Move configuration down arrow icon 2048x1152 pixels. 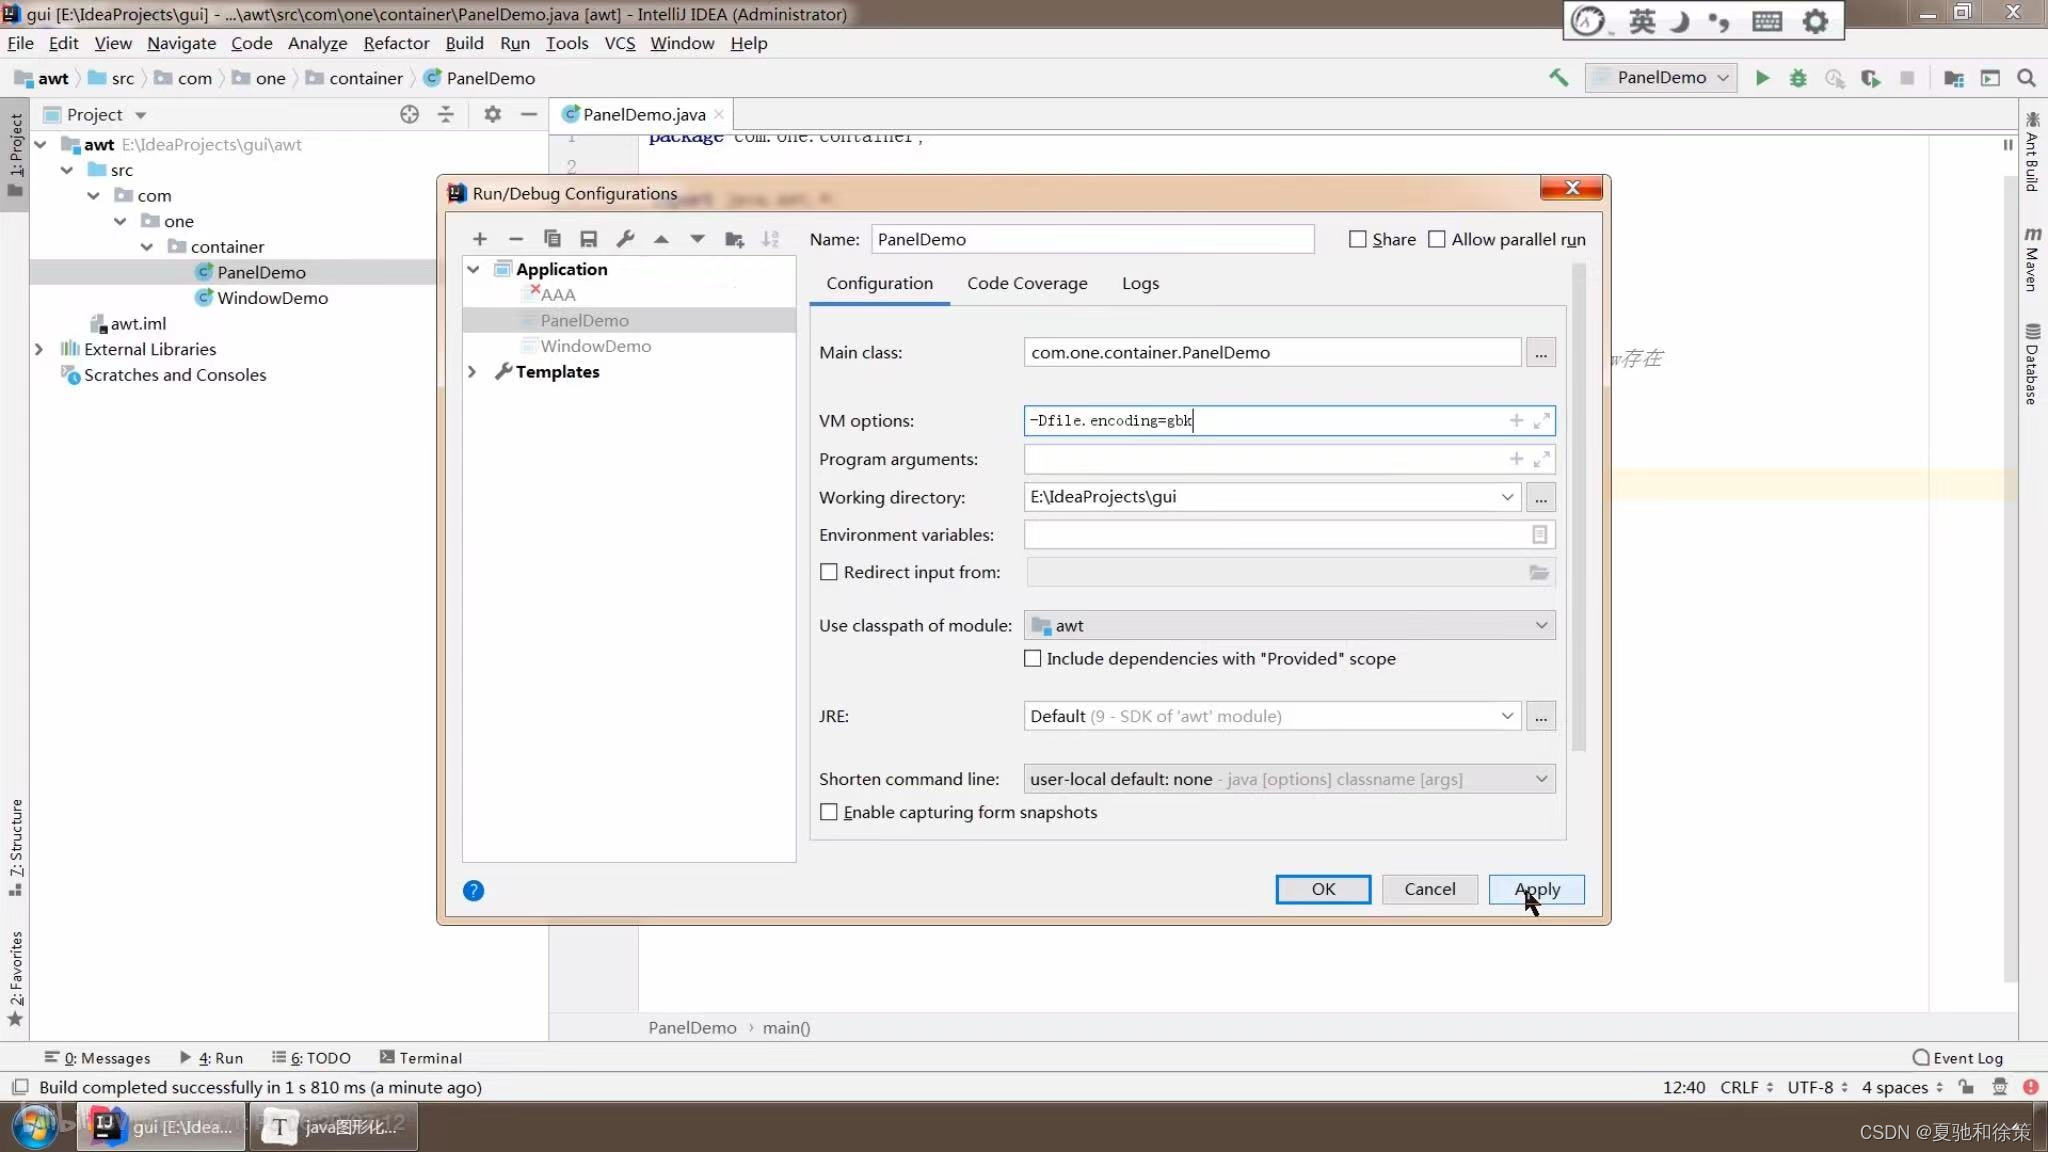(697, 239)
